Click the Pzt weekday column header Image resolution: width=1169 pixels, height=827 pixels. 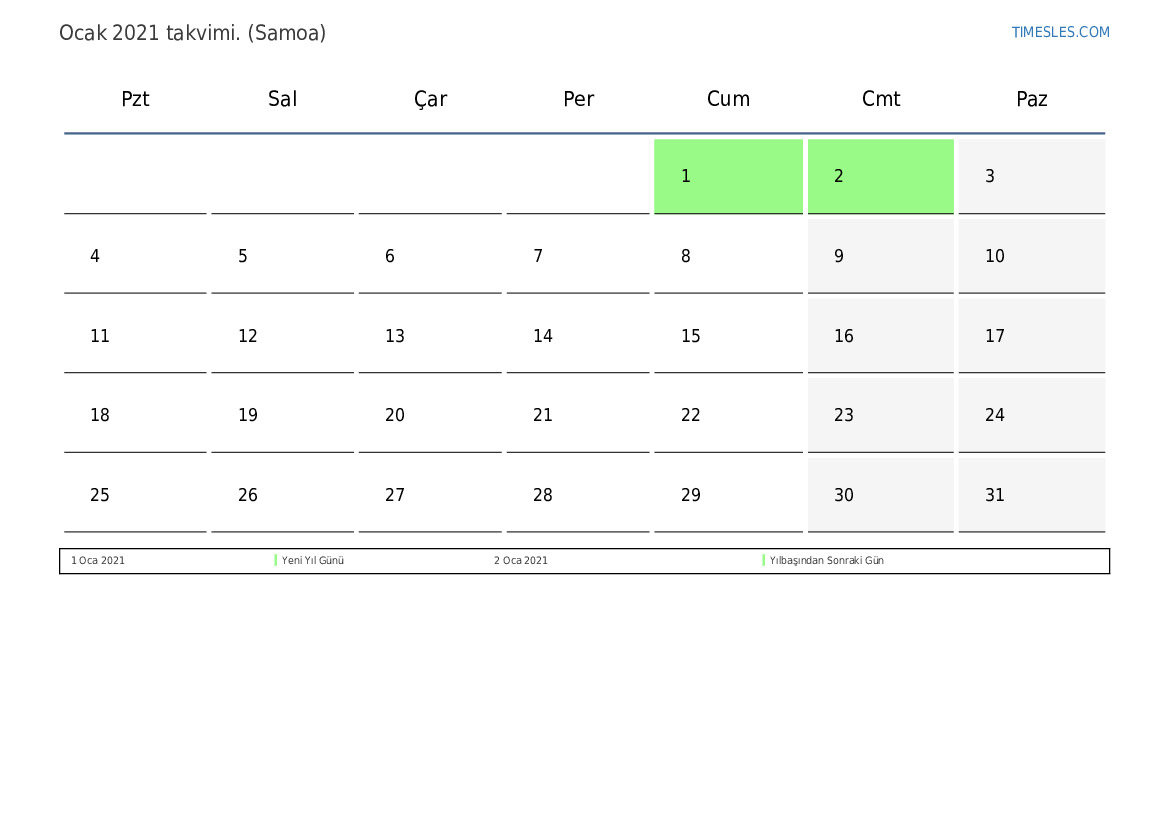tap(135, 99)
